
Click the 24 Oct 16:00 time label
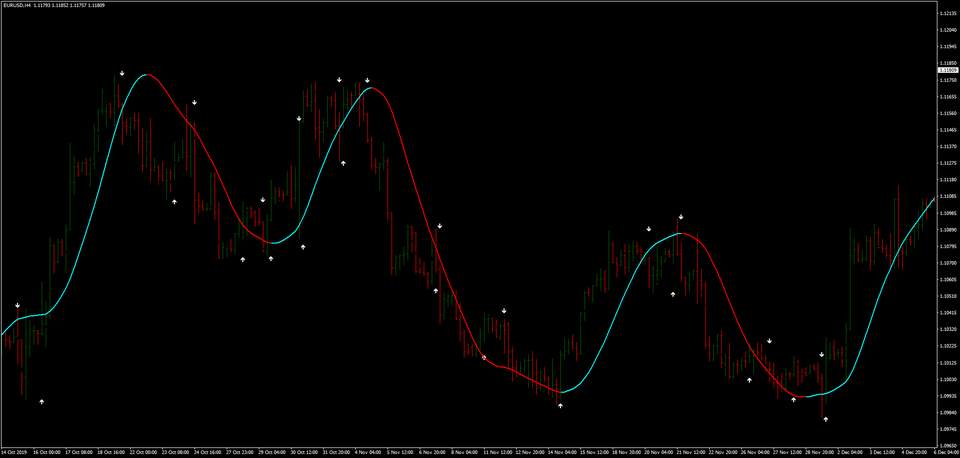[x=208, y=452]
